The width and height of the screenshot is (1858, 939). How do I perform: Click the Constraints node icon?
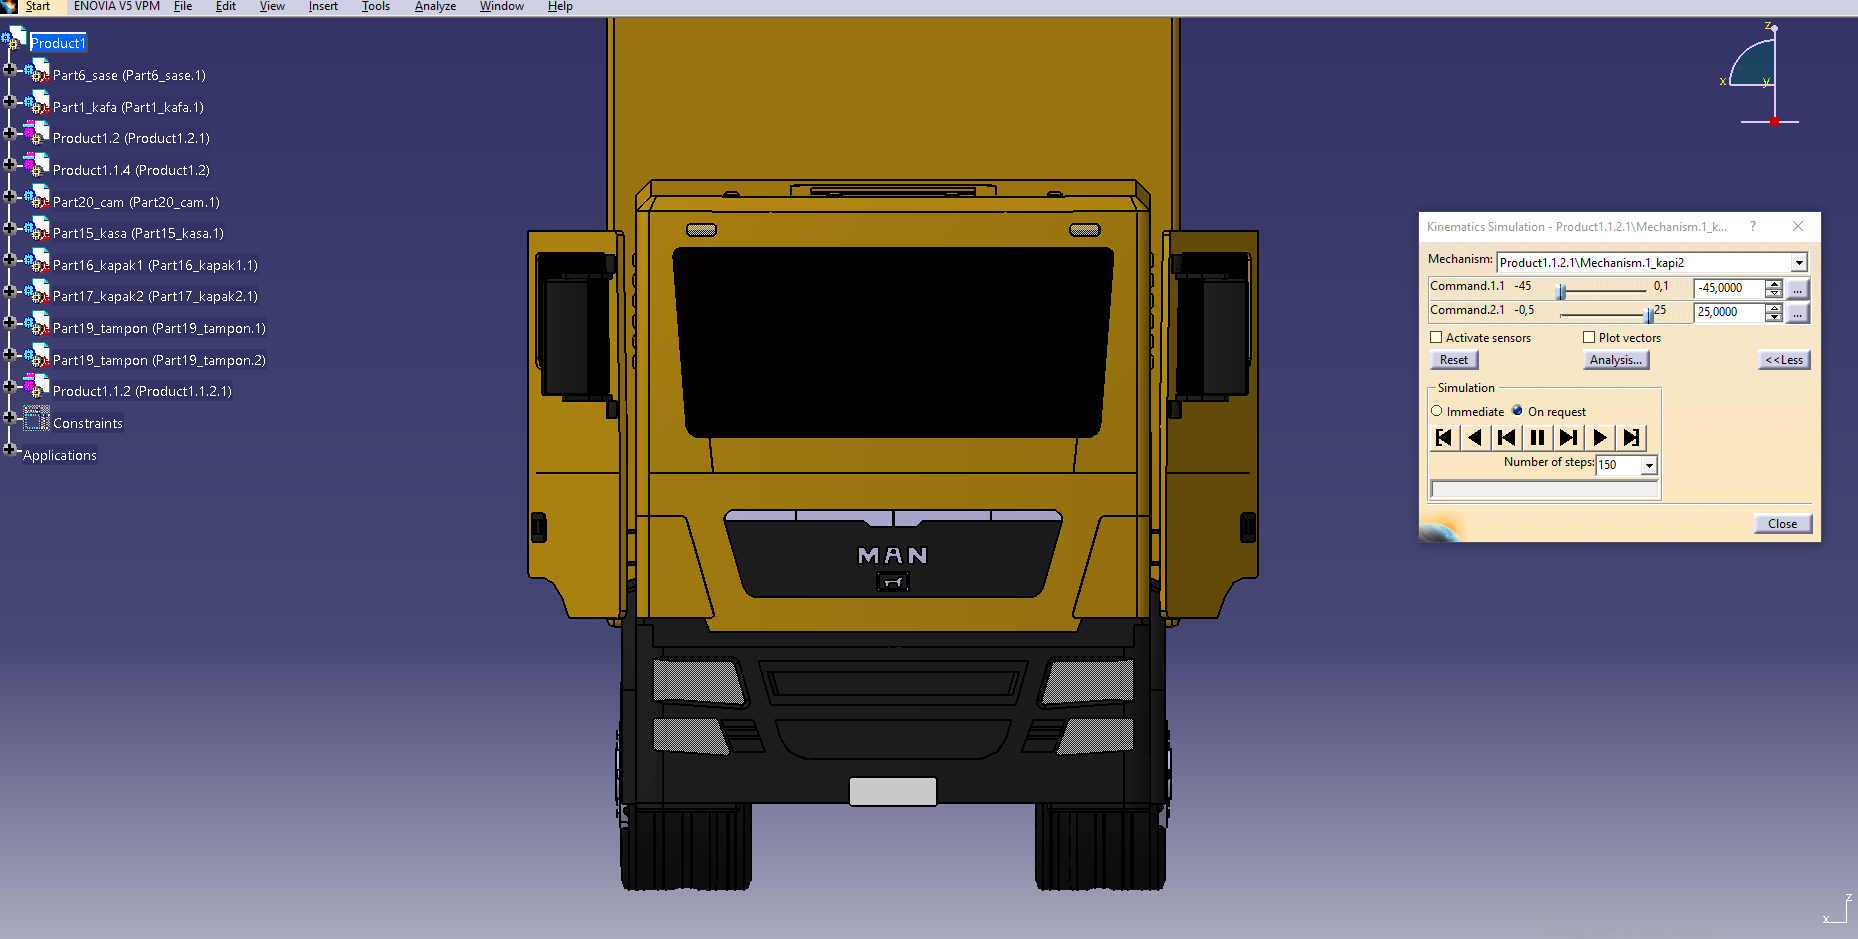(x=37, y=419)
